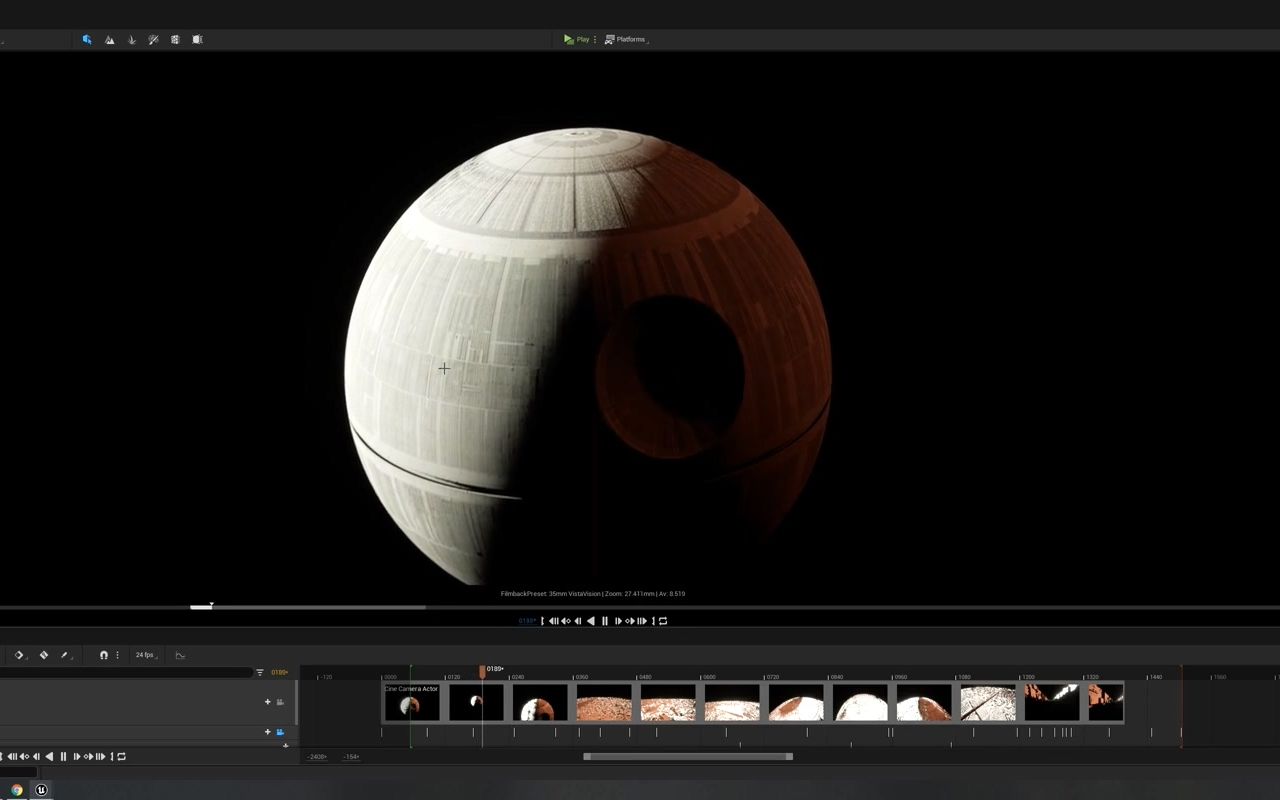Set end bracket in Sequencer bottom transport
Image resolution: width=1280 pixels, height=800 pixels.
[x=111, y=757]
